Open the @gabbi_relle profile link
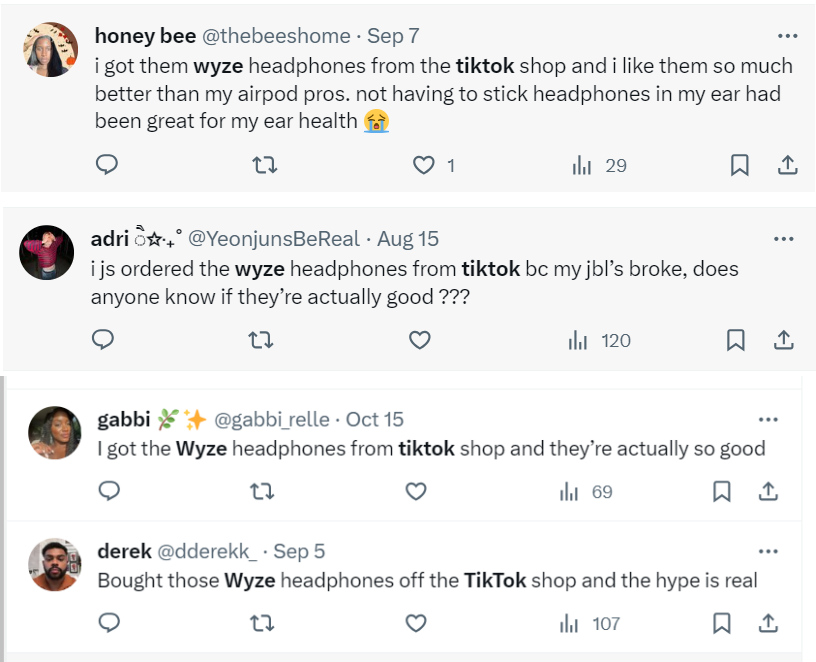The image size is (816, 662). tap(275, 420)
